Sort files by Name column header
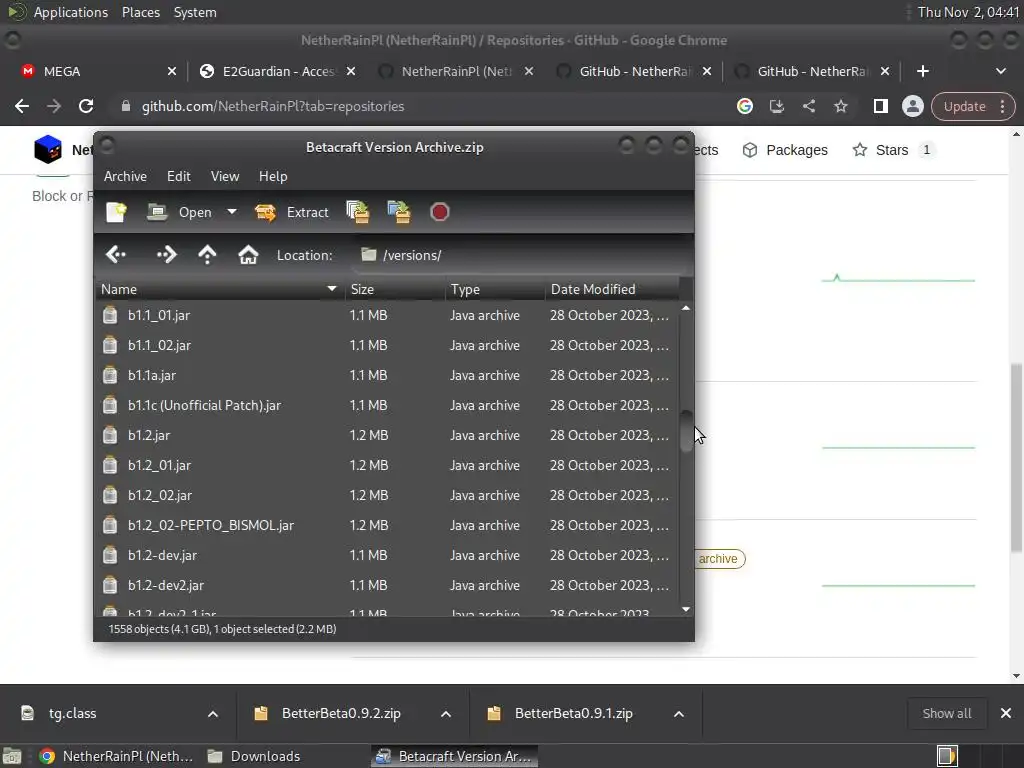The height and width of the screenshot is (768, 1024). click(219, 289)
